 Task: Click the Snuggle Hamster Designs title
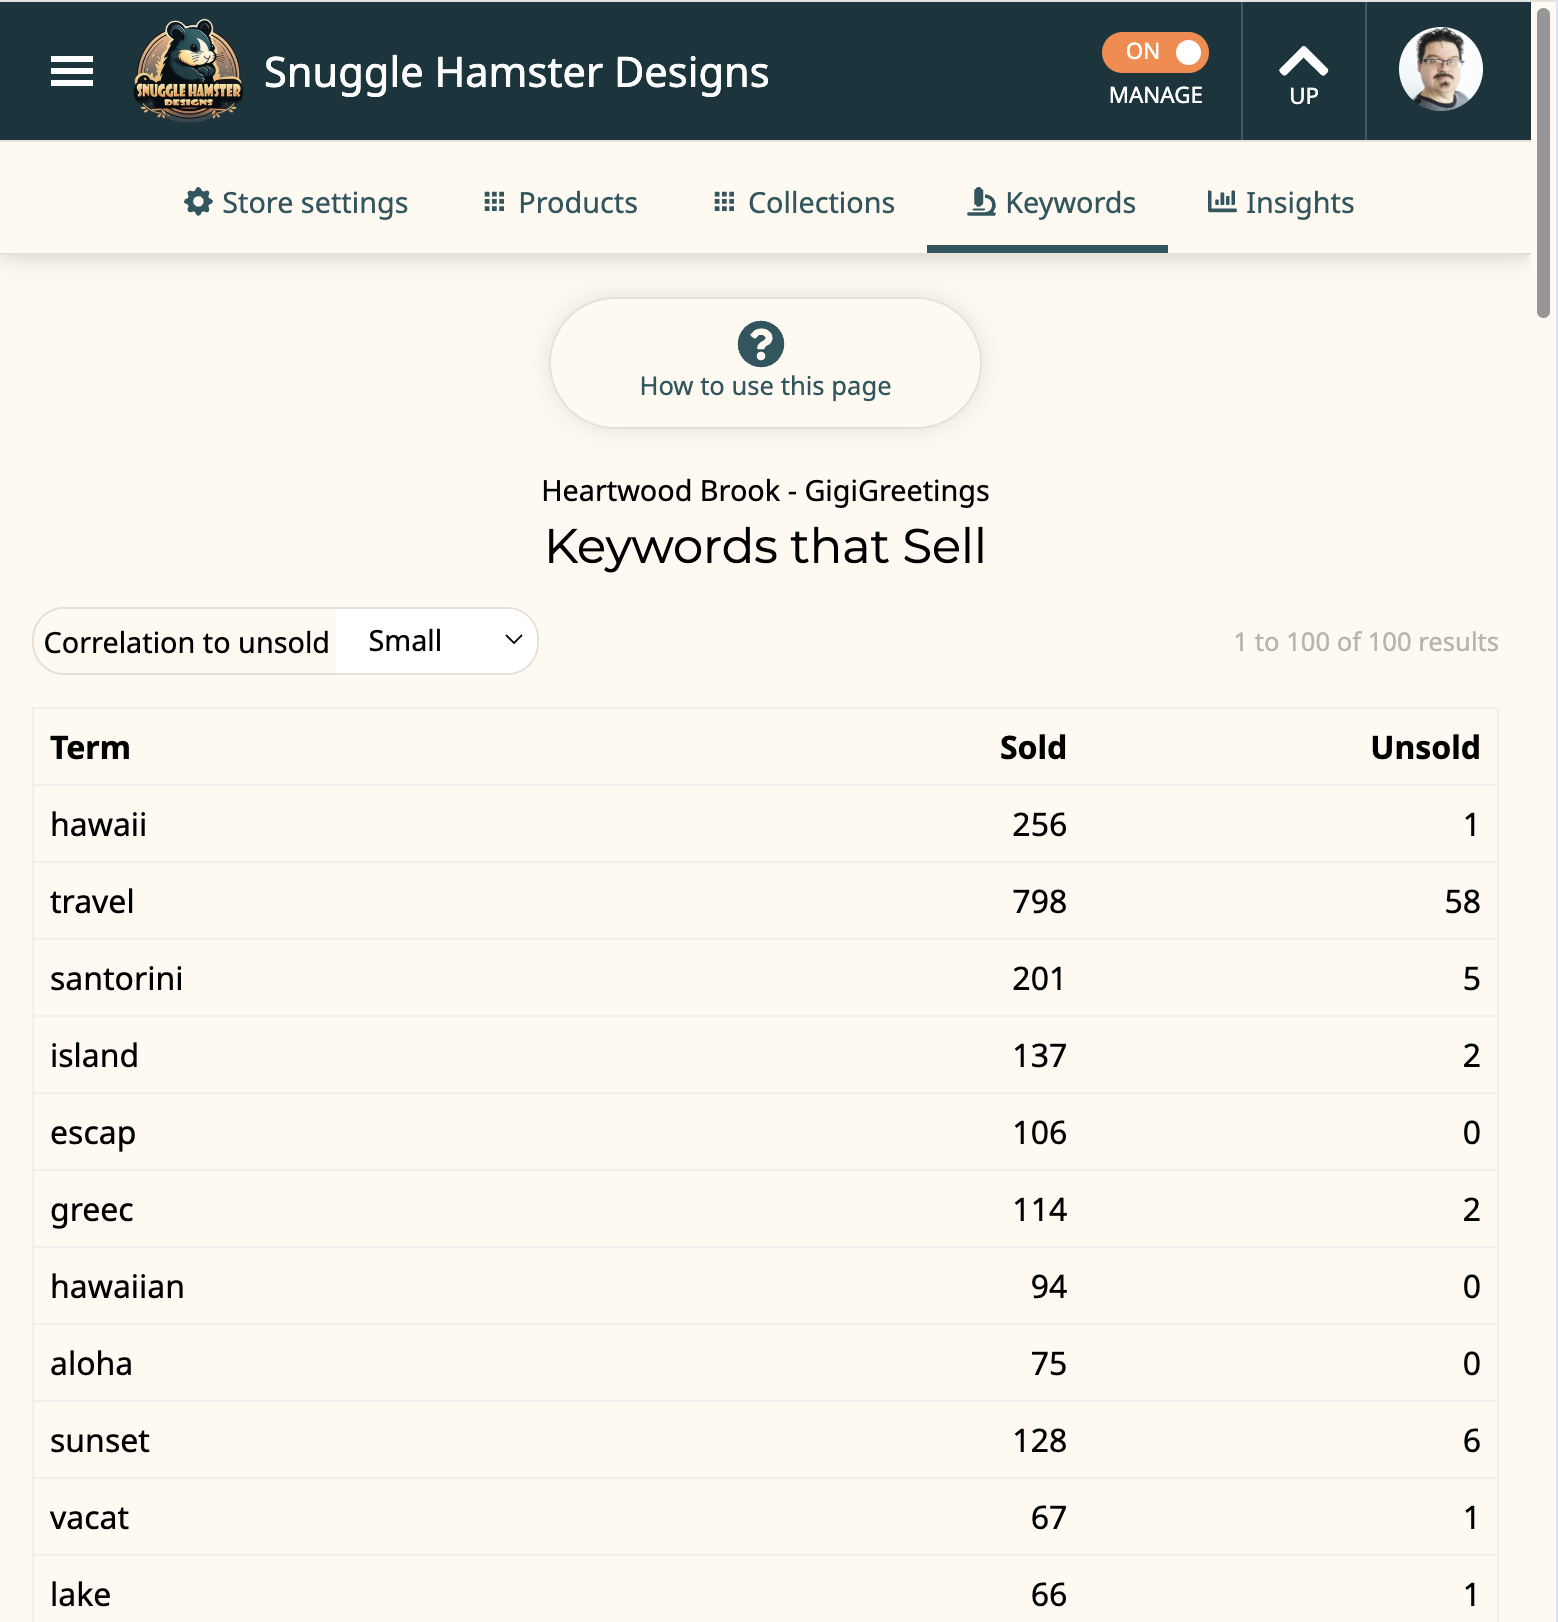(x=516, y=72)
